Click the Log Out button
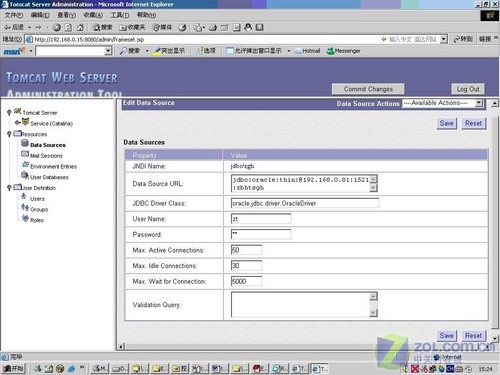The width and height of the screenshot is (500, 375). (468, 89)
